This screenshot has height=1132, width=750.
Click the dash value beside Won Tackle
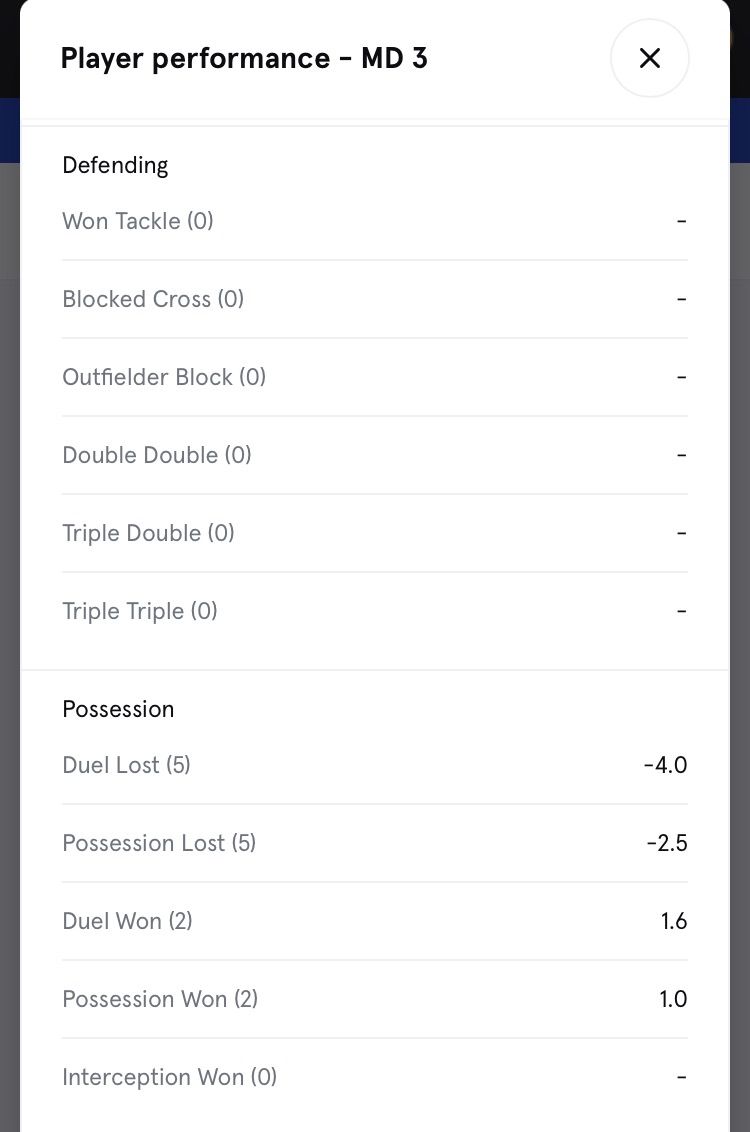681,221
